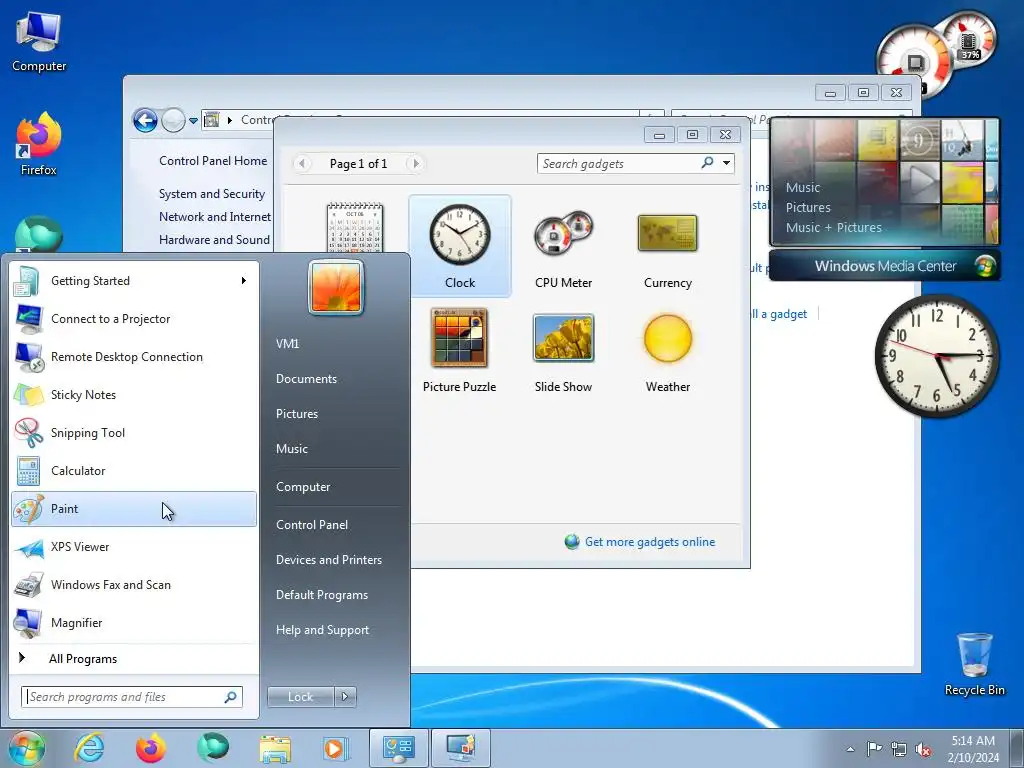Open Windows Media Player on taskbar
Image resolution: width=1024 pixels, height=768 pixels.
click(336, 748)
